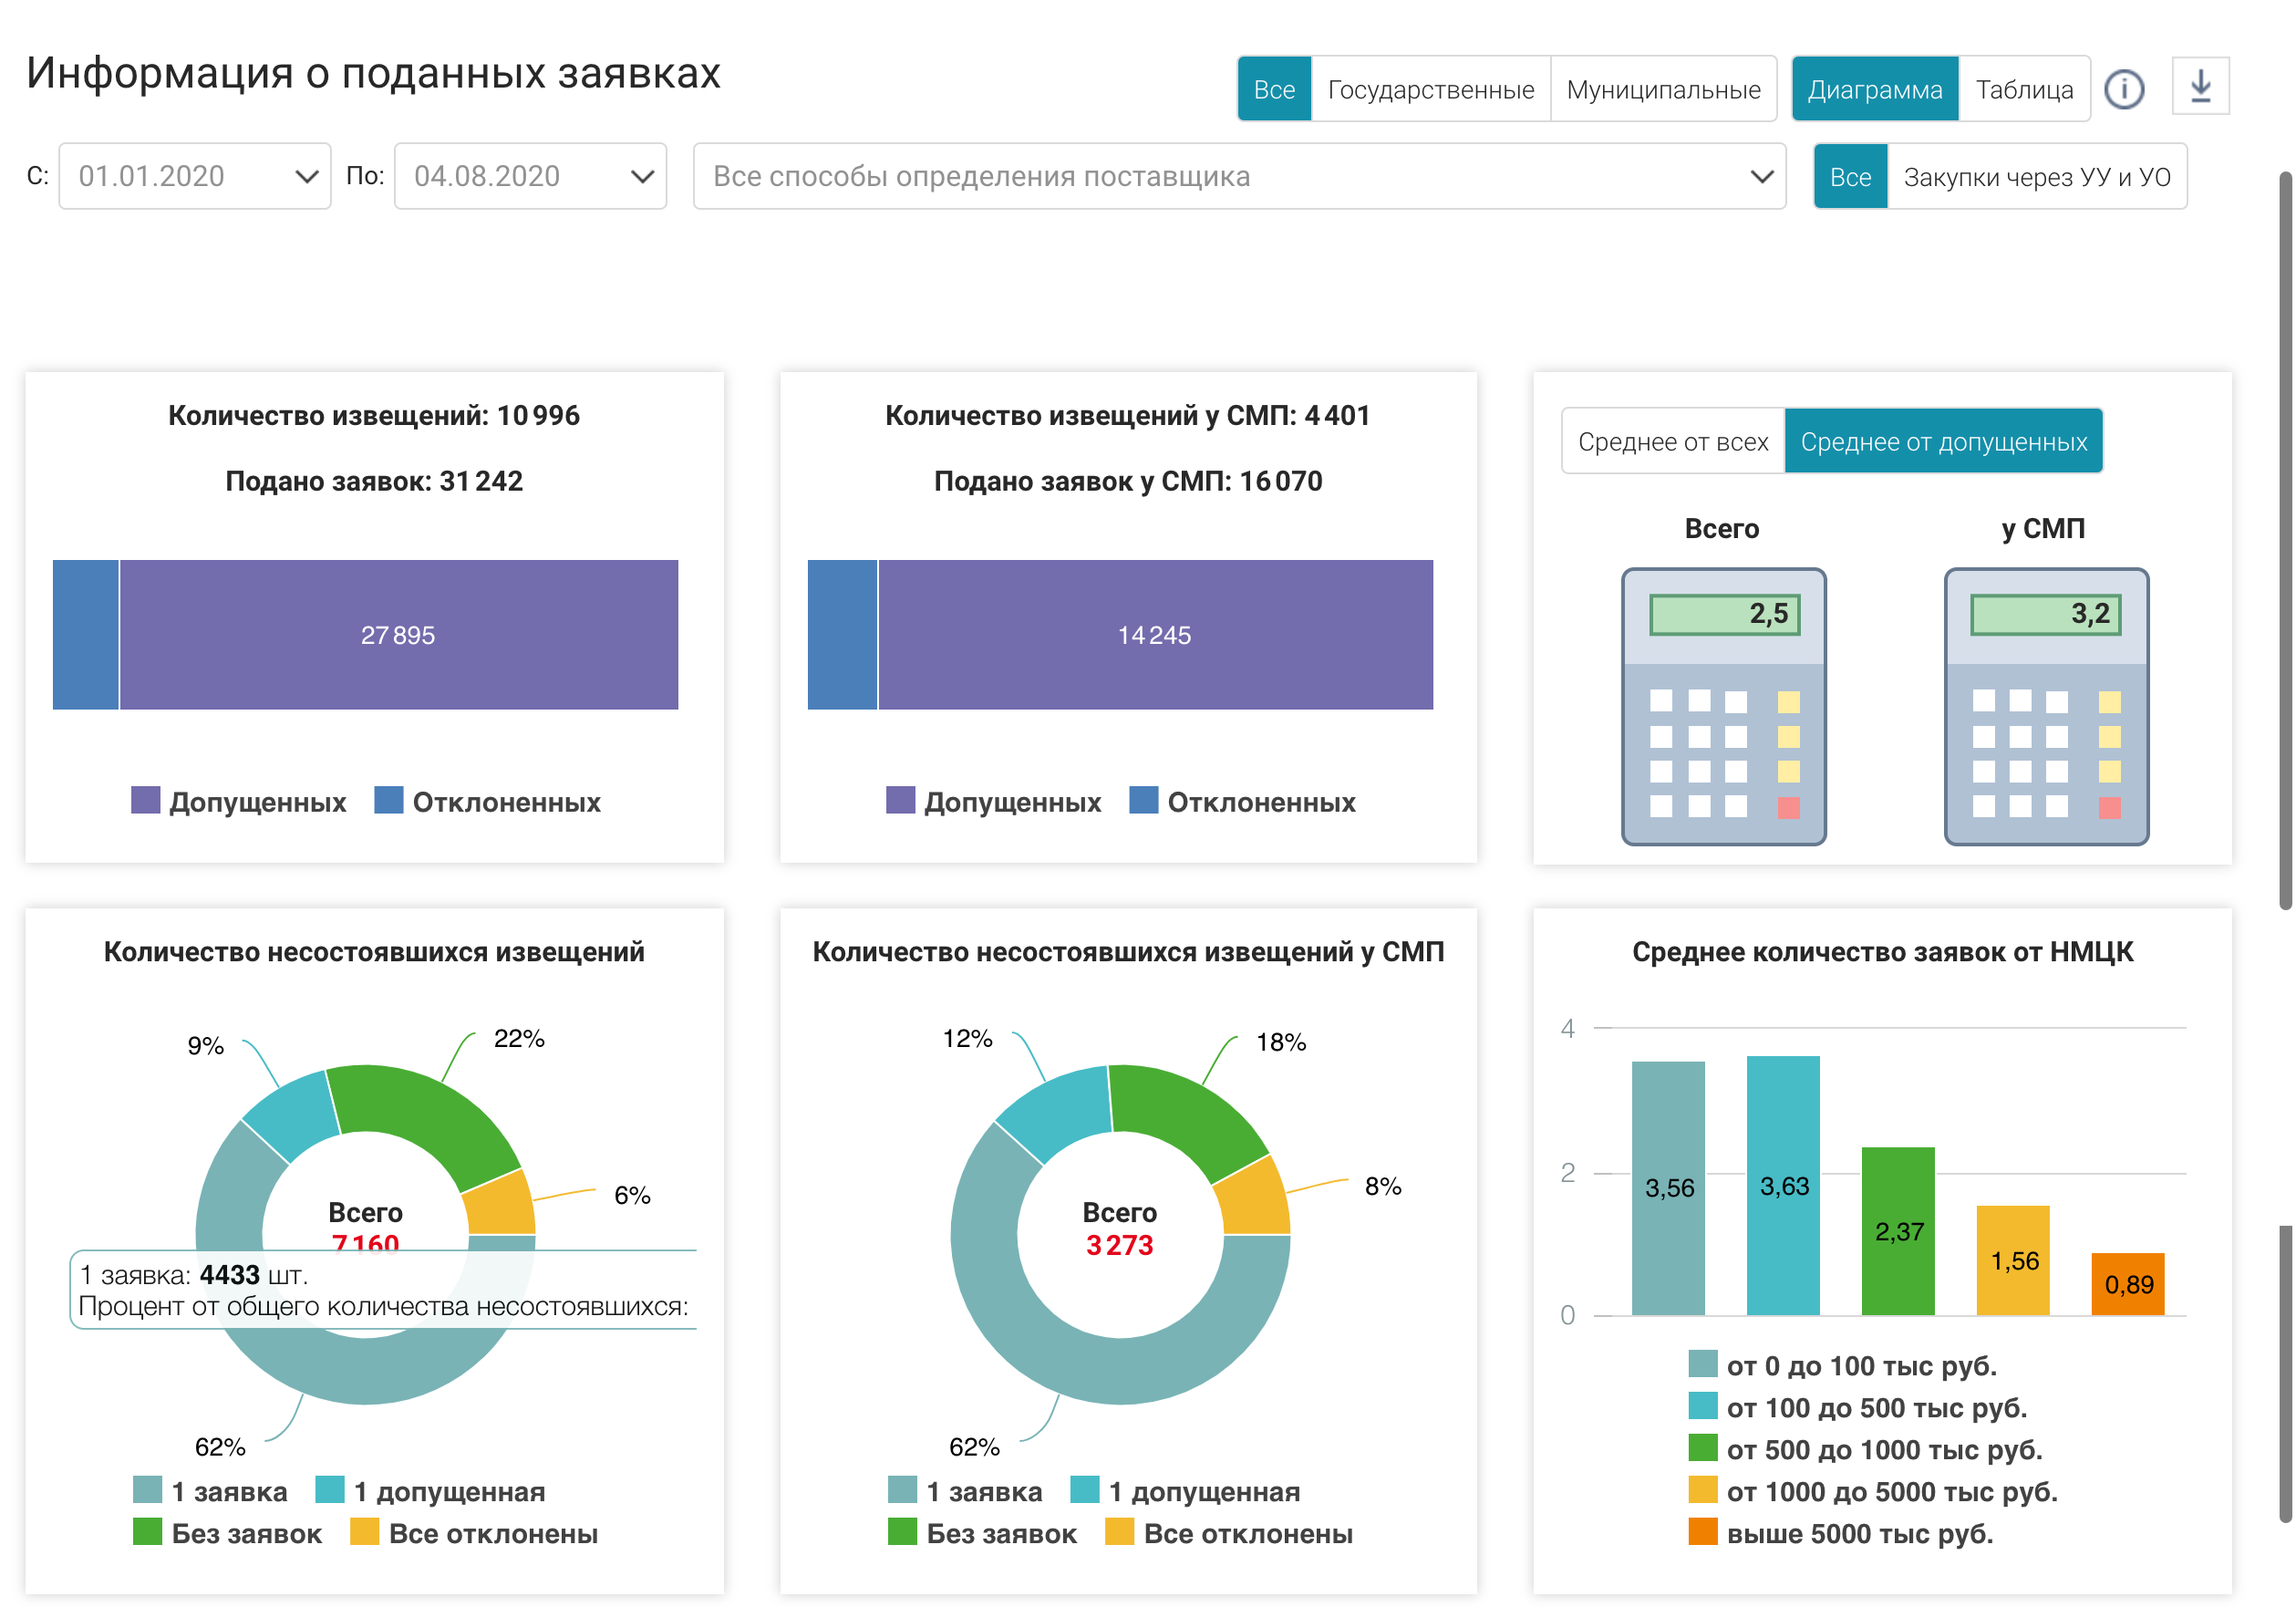
Task: Select 'Государственные' filter option
Action: 1430,89
